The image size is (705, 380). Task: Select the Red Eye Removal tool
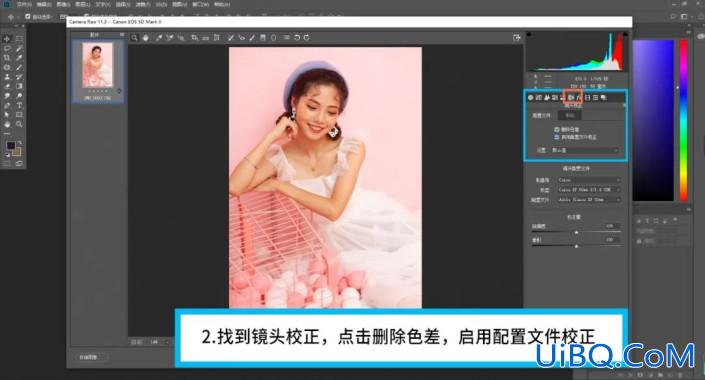pyautogui.click(x=242, y=38)
